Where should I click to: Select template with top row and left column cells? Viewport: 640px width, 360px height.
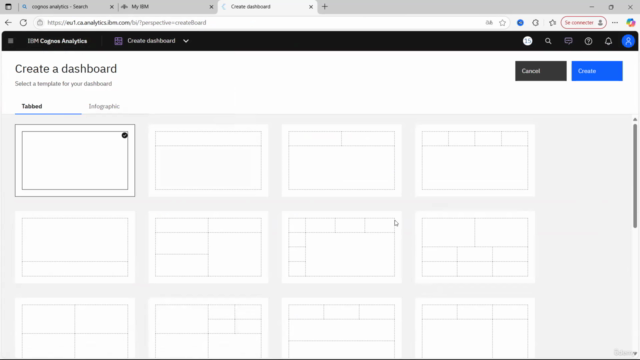click(x=342, y=247)
